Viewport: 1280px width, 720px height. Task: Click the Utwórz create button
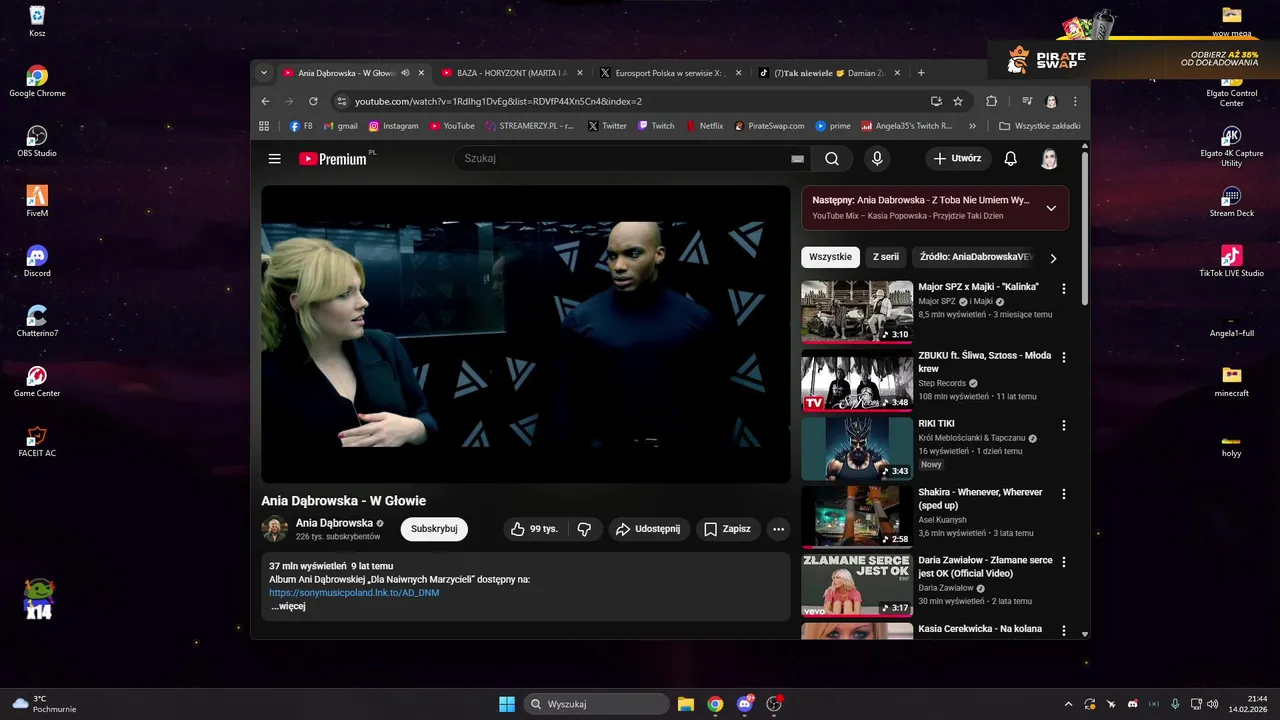(x=957, y=158)
